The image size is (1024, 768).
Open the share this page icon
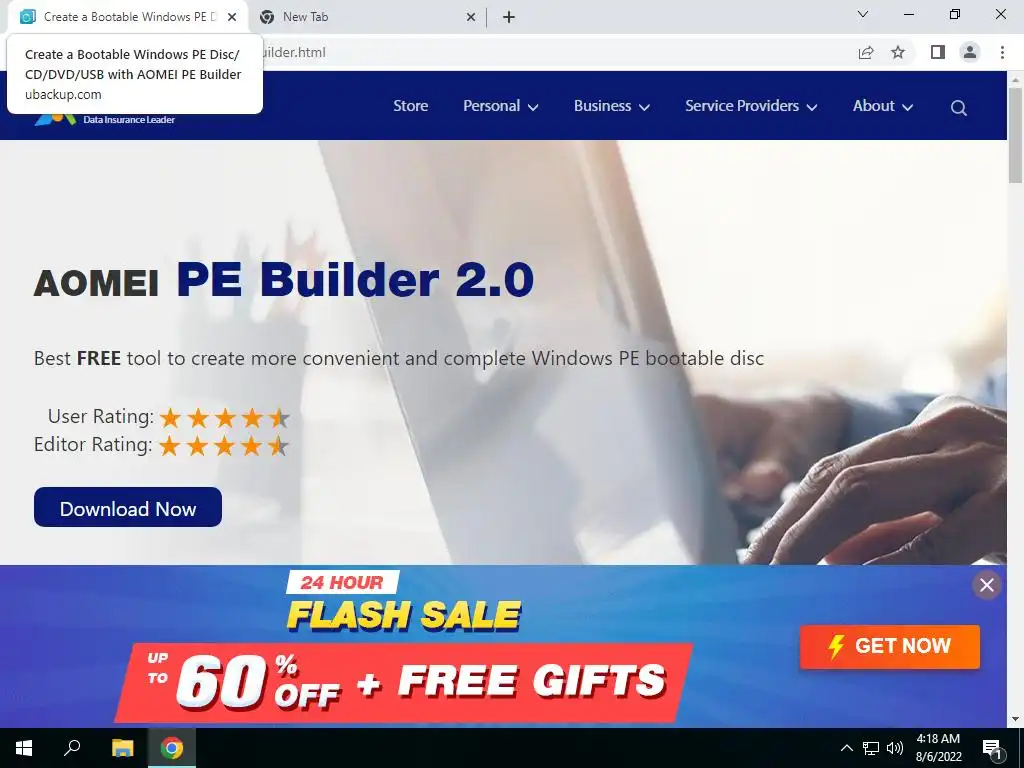point(866,52)
